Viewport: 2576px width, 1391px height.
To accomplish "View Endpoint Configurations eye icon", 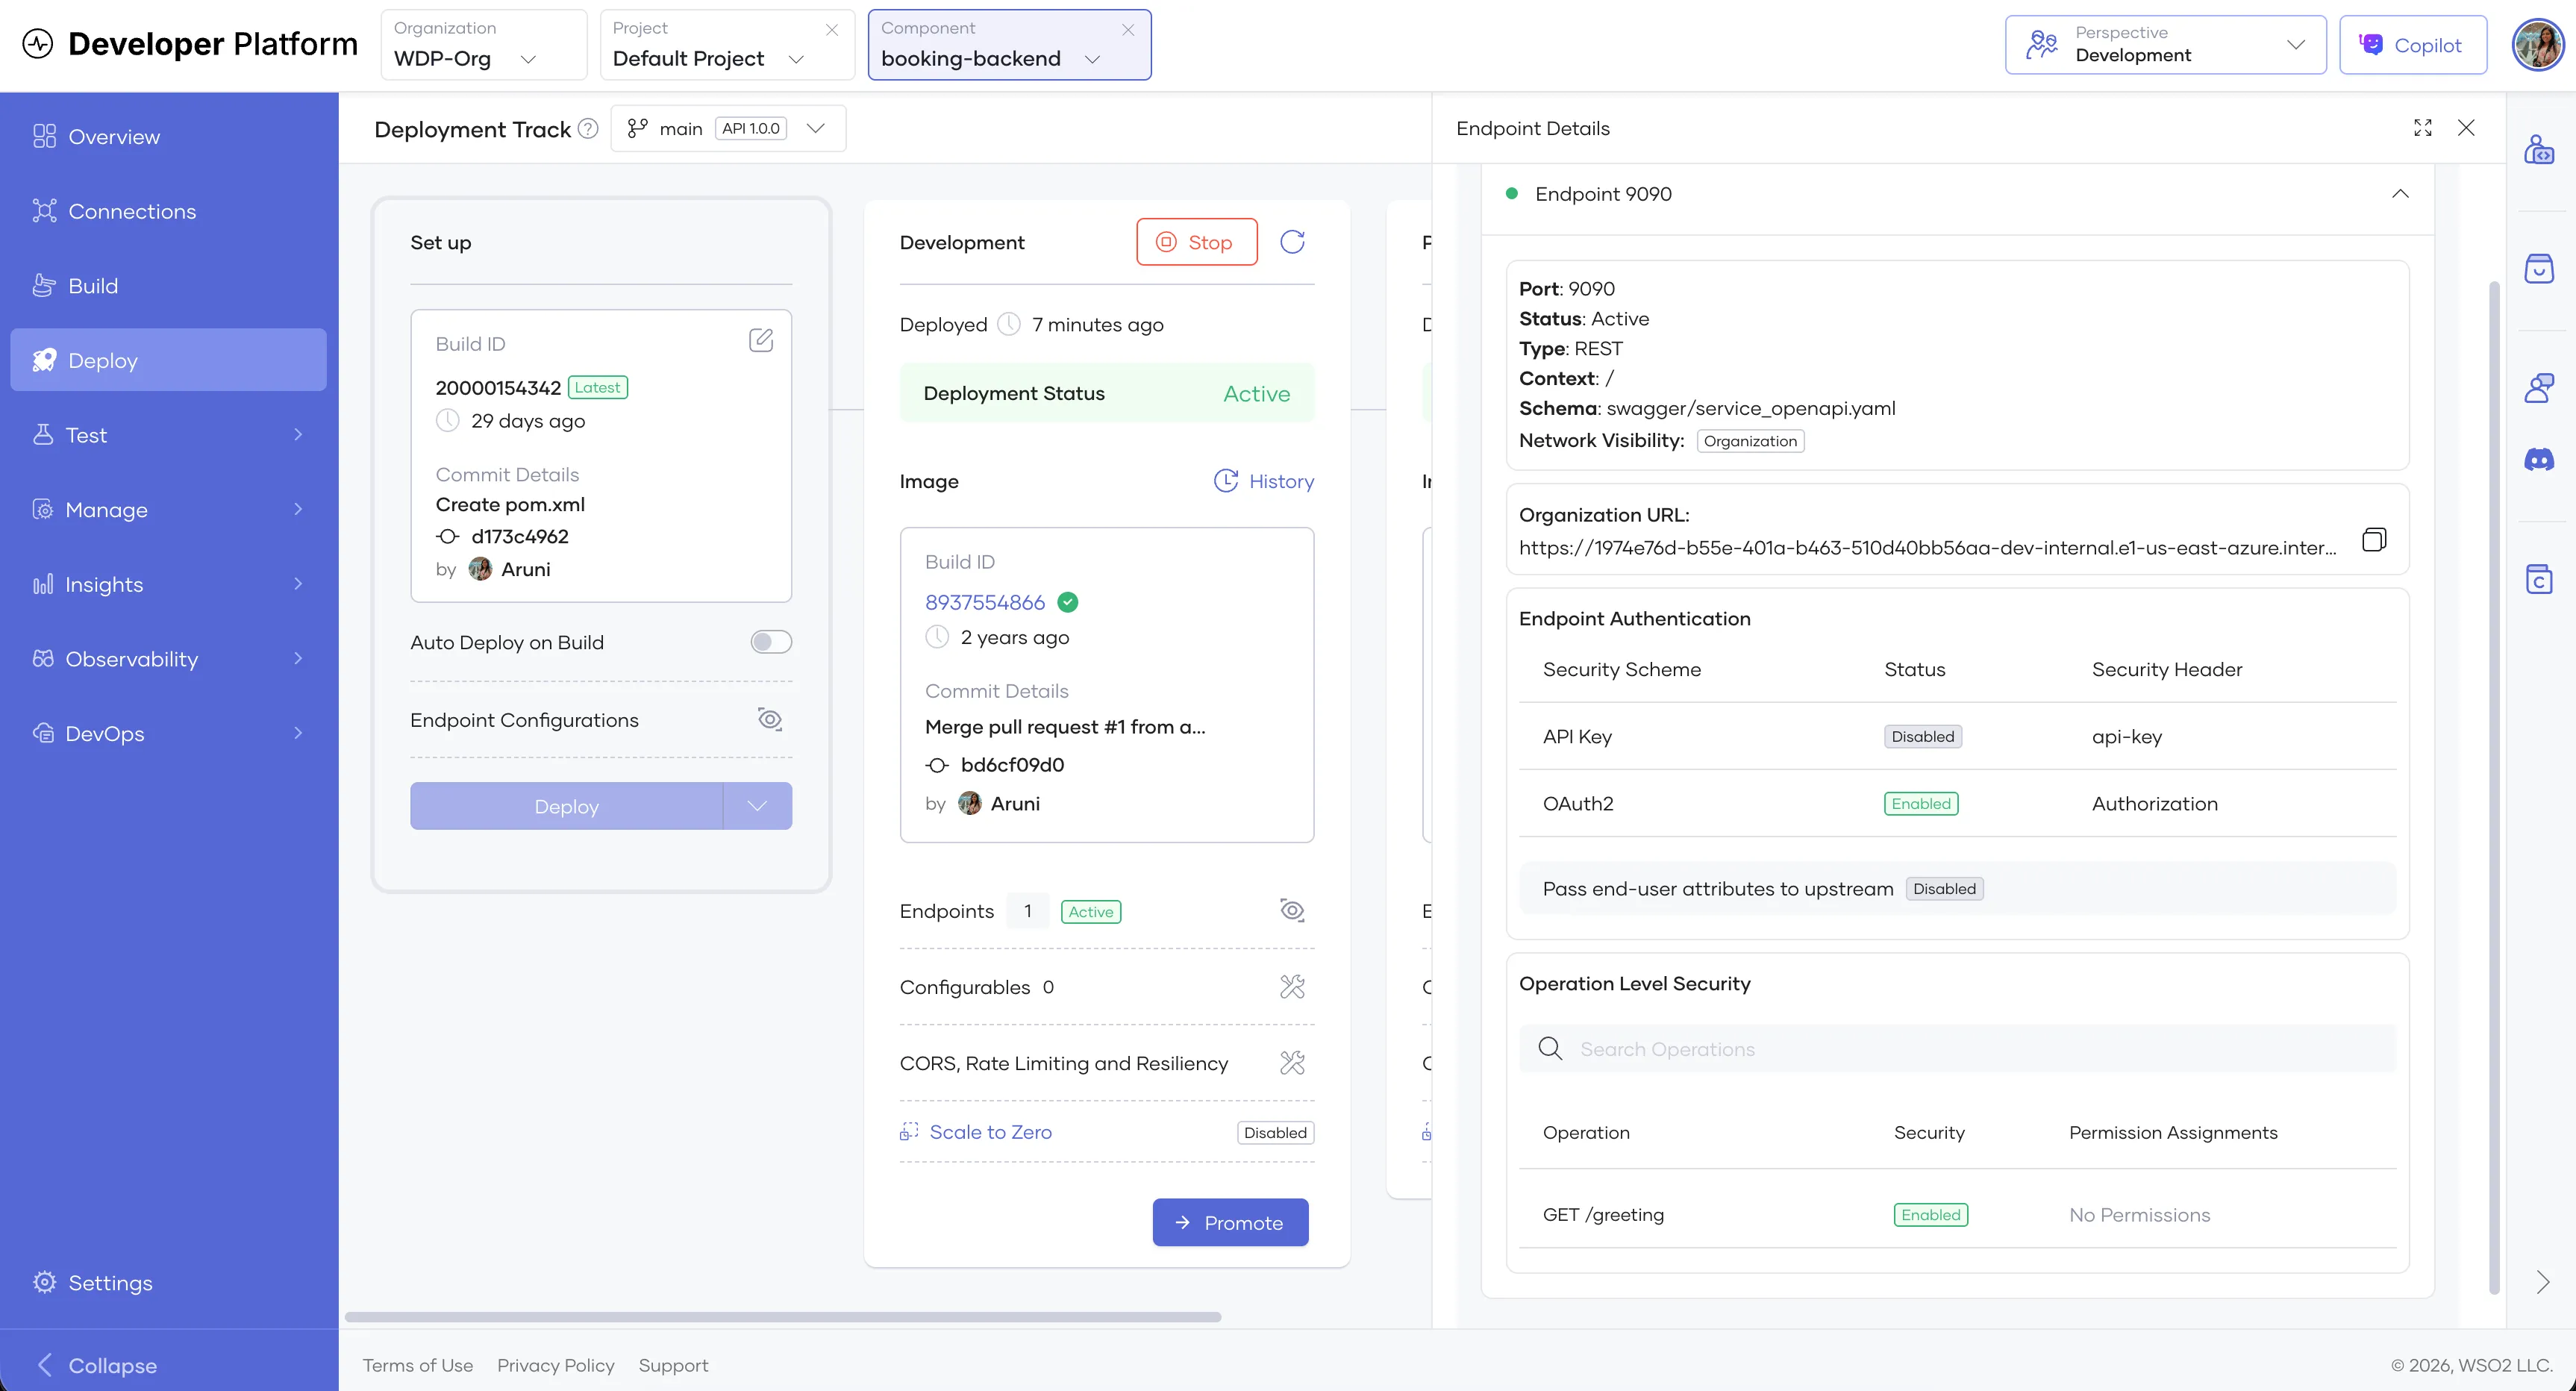I will (x=769, y=720).
